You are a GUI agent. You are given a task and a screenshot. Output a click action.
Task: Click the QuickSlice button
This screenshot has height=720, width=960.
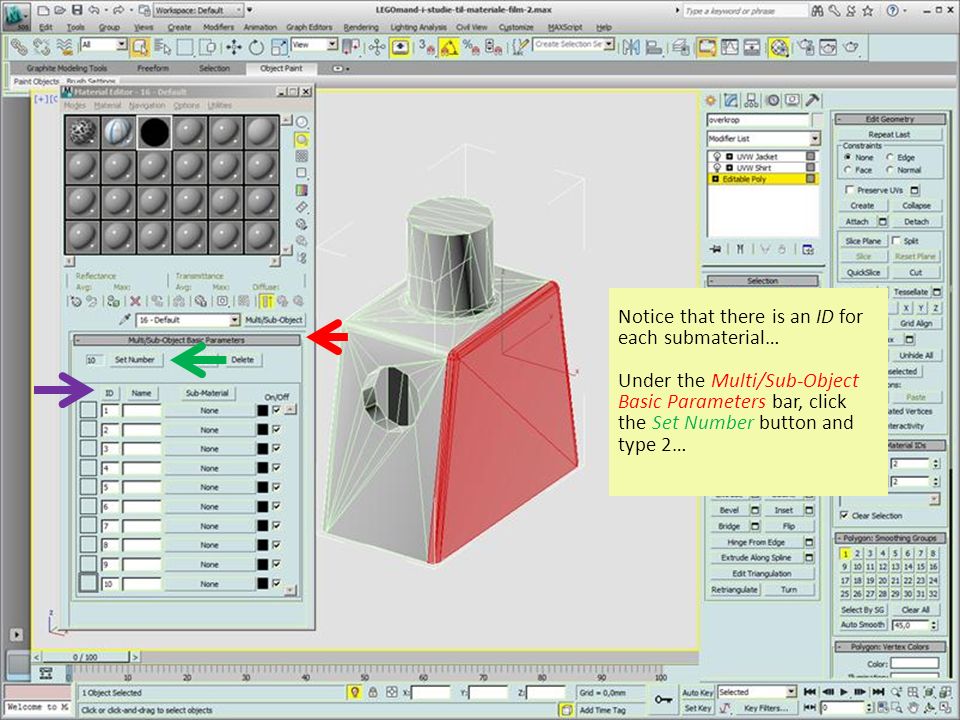863,272
